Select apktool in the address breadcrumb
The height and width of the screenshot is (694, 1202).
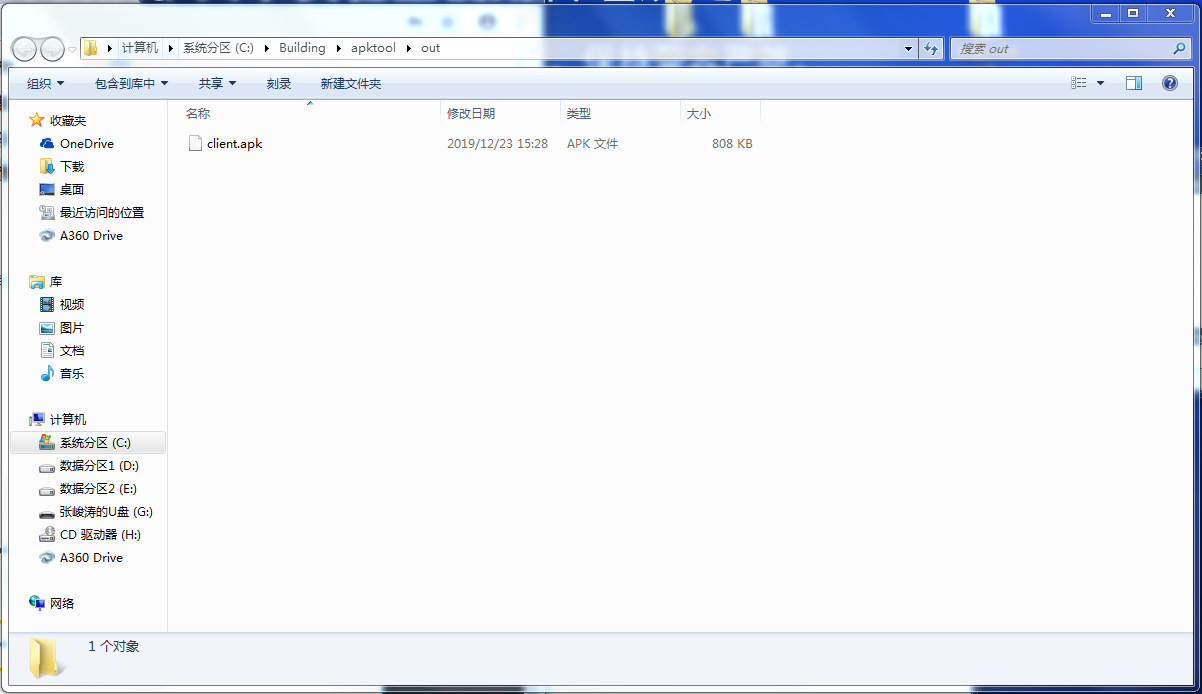tap(373, 48)
